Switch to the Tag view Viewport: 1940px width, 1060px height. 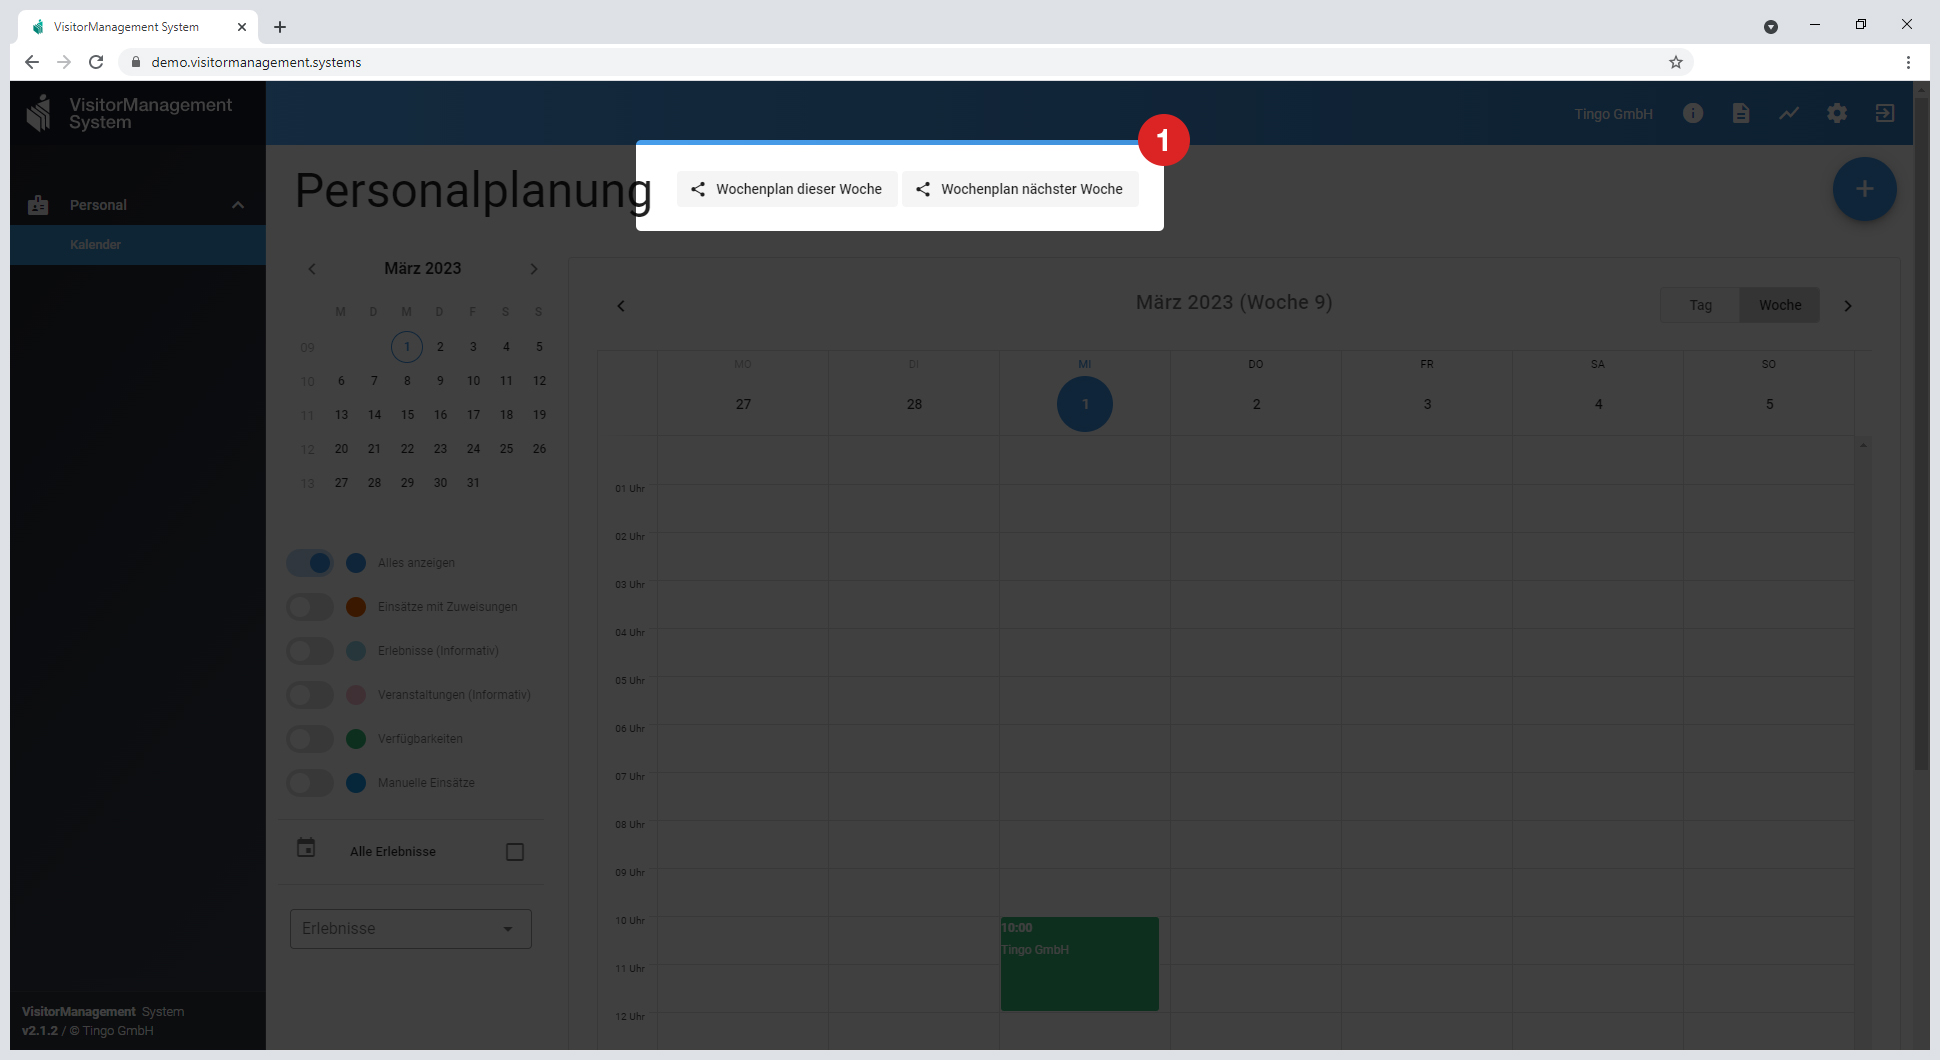click(x=1700, y=305)
